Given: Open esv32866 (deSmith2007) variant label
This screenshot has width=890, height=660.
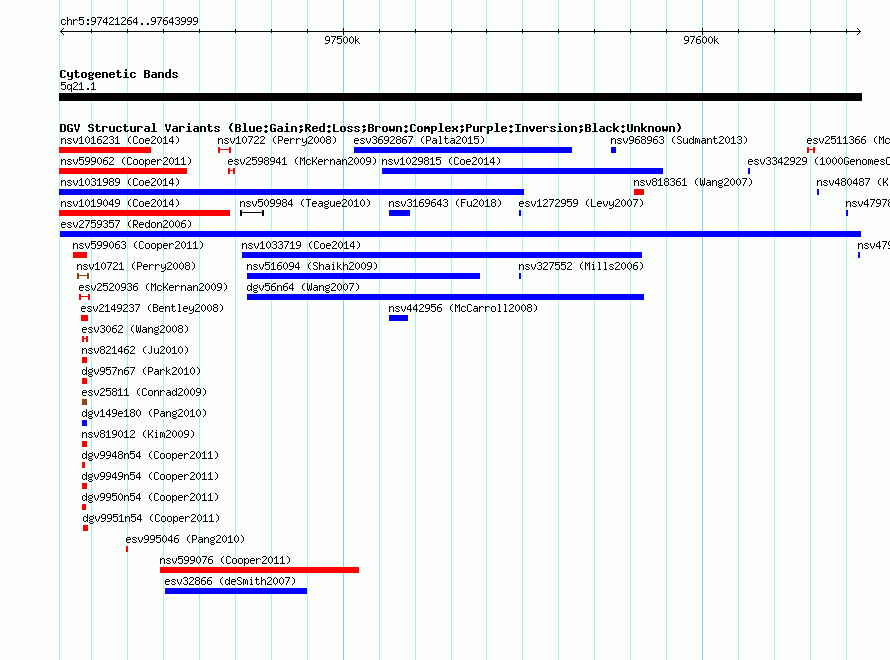Looking at the screenshot, I should tap(230, 581).
